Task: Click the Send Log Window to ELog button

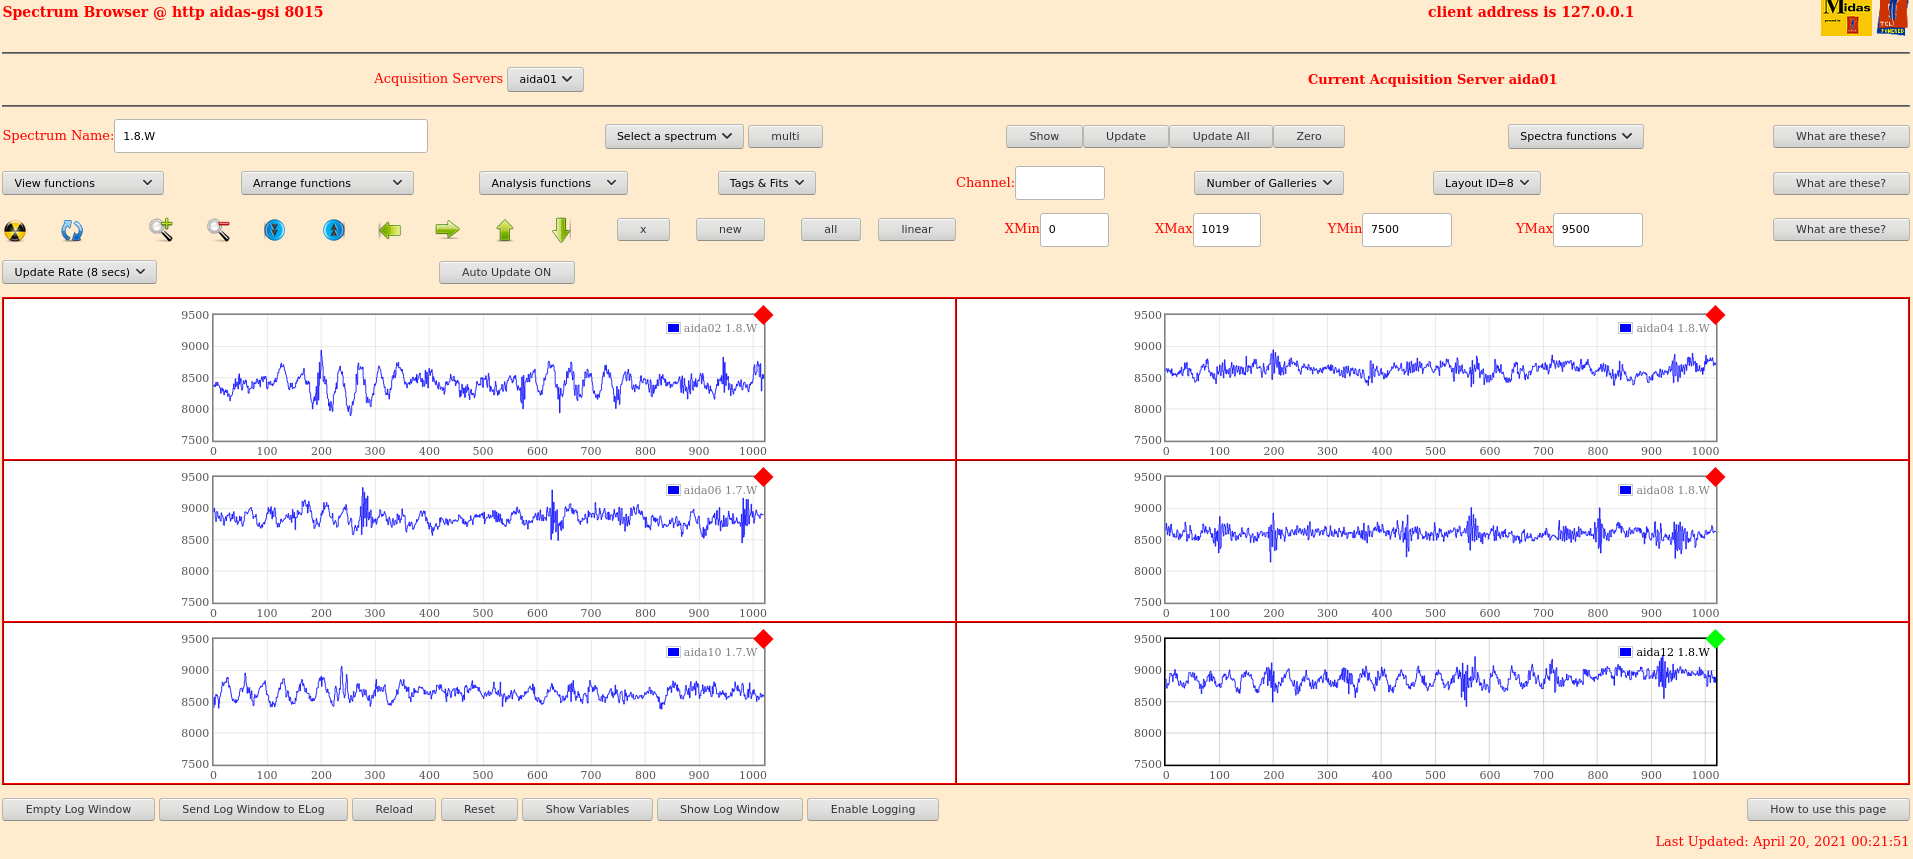Action: [254, 809]
